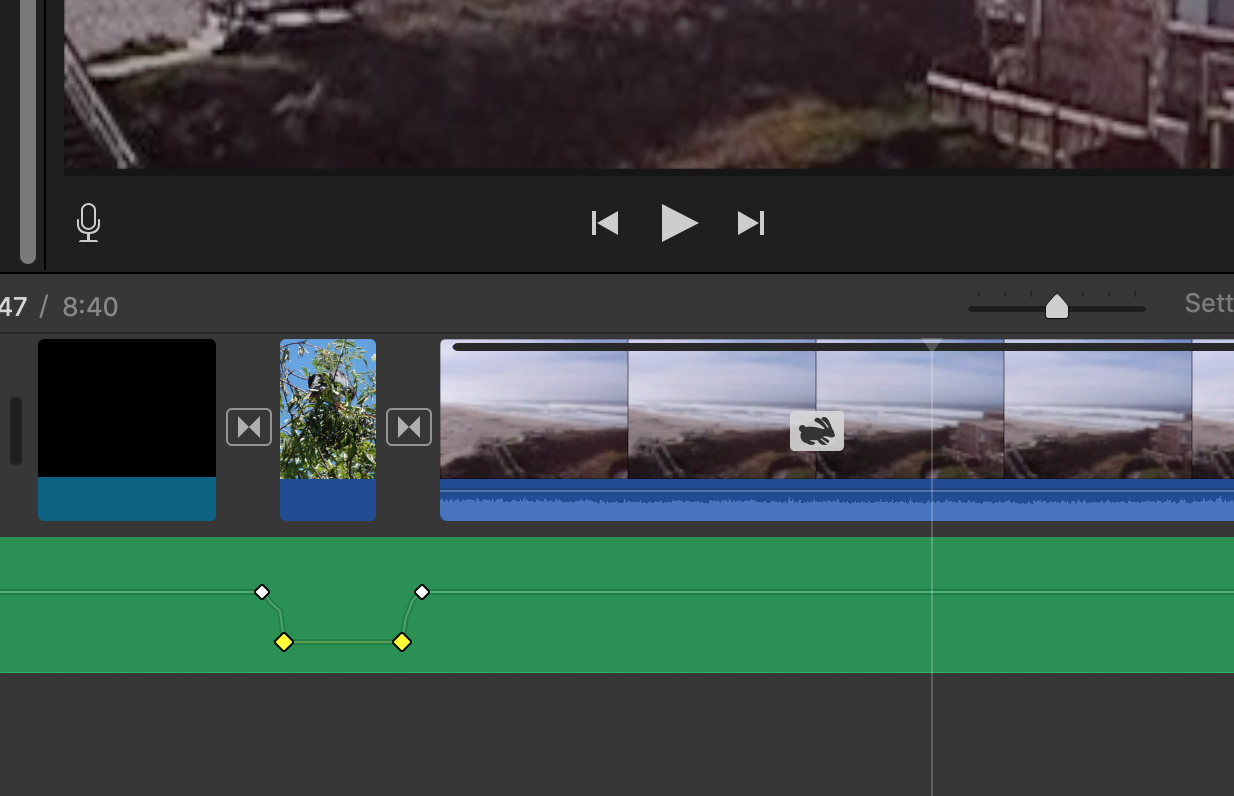Skip to previous clip with back button
1234x796 pixels.
coord(605,223)
